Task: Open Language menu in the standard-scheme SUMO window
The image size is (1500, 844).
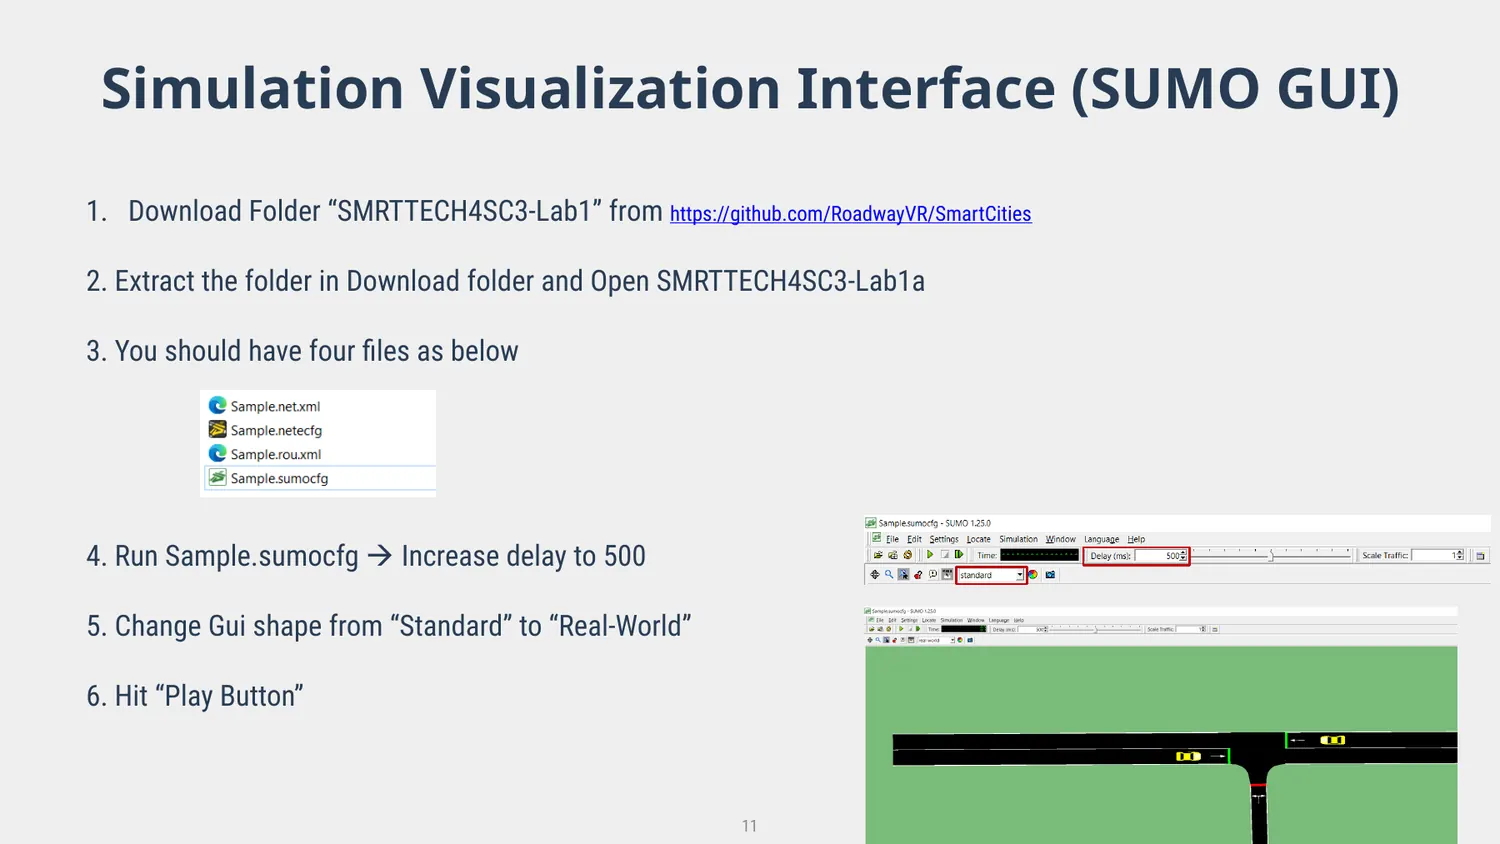Action: point(1101,539)
